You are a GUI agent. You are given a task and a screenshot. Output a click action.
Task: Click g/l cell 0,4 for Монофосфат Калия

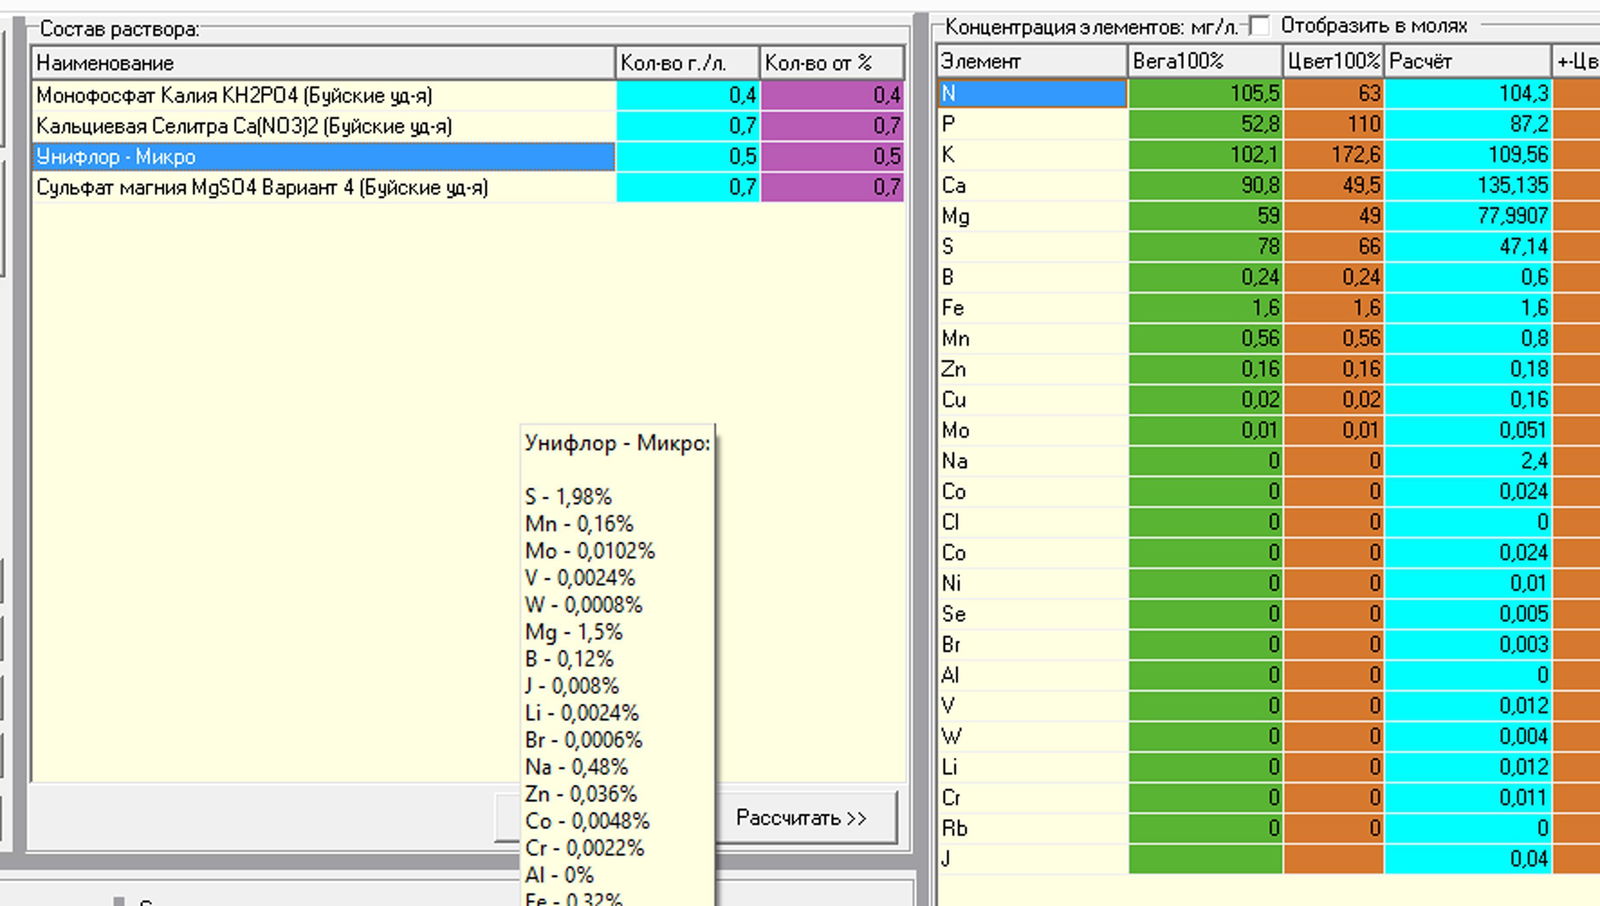click(688, 95)
